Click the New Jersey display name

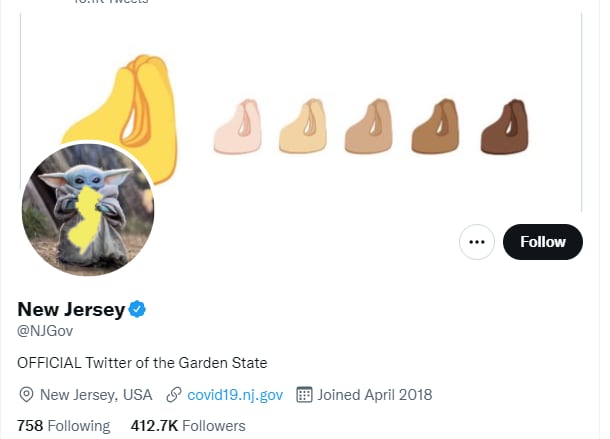click(x=71, y=309)
